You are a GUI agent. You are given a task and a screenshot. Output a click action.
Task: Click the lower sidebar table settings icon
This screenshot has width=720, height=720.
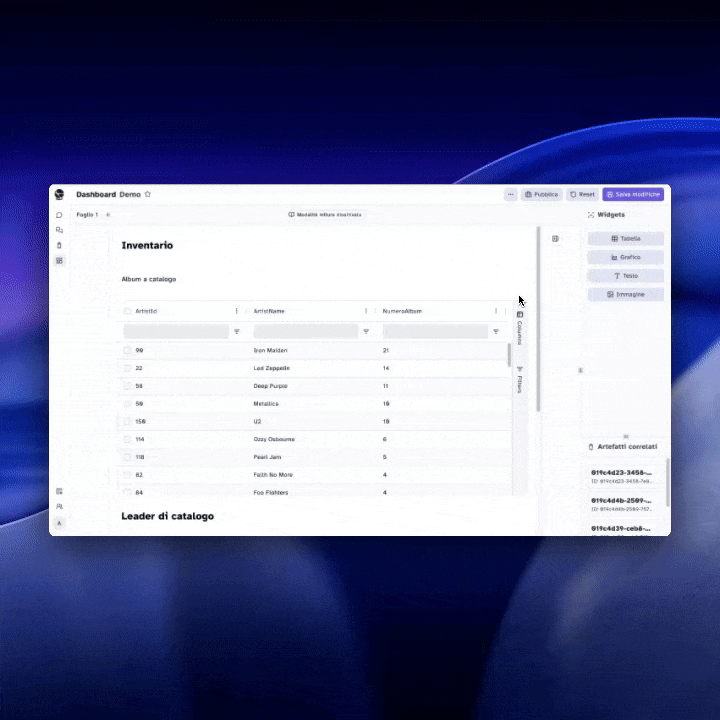tap(59, 491)
